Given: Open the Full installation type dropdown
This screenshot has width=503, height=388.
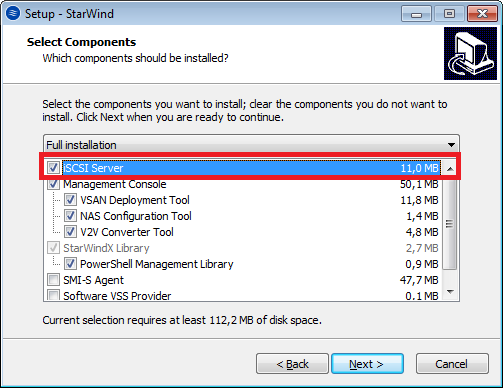Looking at the screenshot, I should point(251,145).
